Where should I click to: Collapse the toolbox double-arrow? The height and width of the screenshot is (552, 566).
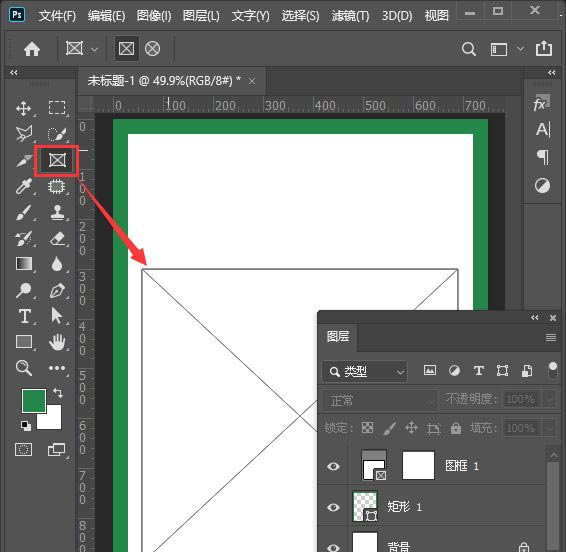point(14,73)
